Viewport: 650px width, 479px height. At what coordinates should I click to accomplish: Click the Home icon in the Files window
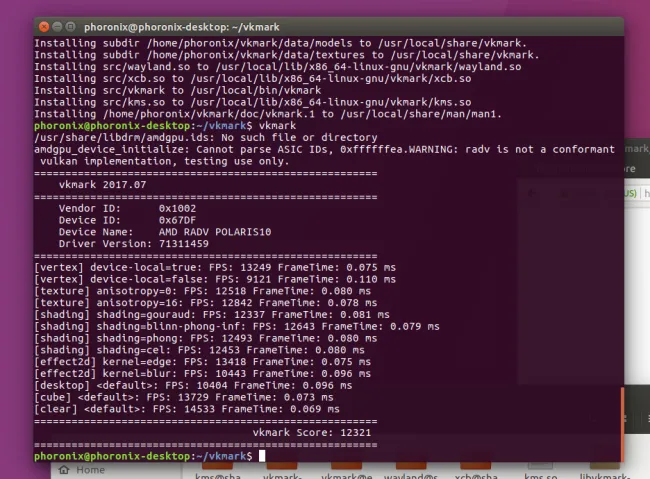(x=64, y=470)
